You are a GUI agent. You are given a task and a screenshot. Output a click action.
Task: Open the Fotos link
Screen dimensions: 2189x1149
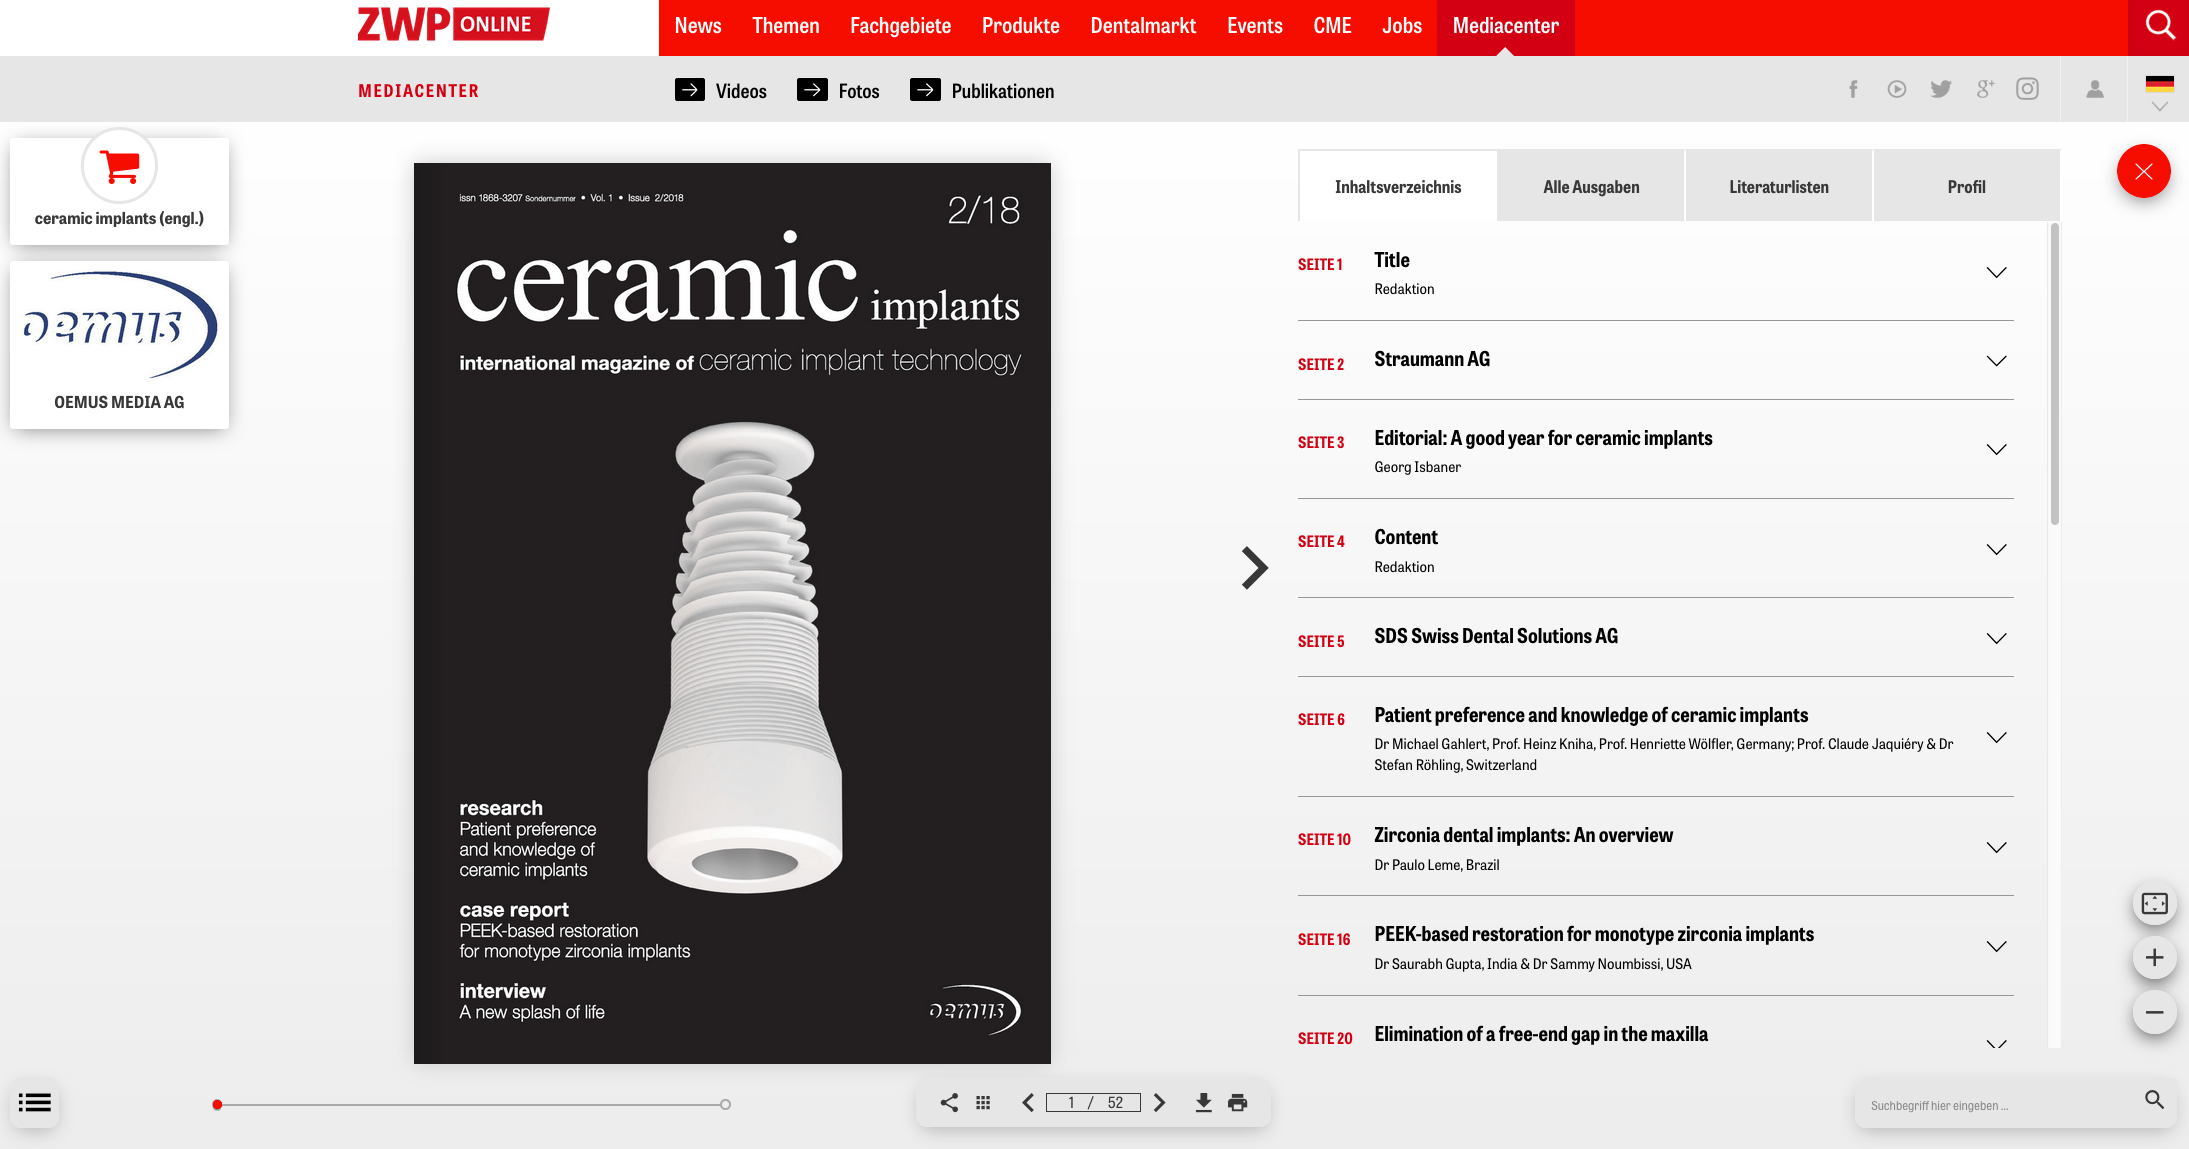point(859,91)
